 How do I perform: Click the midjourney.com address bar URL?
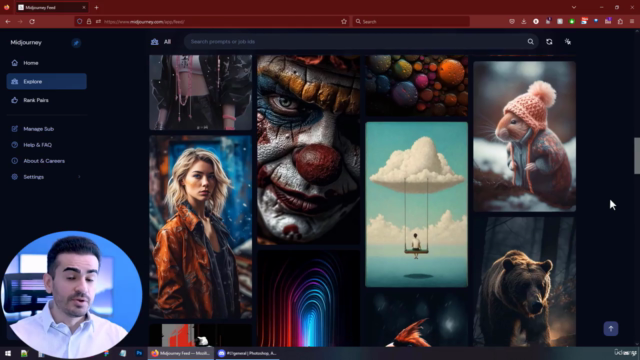pos(144,22)
